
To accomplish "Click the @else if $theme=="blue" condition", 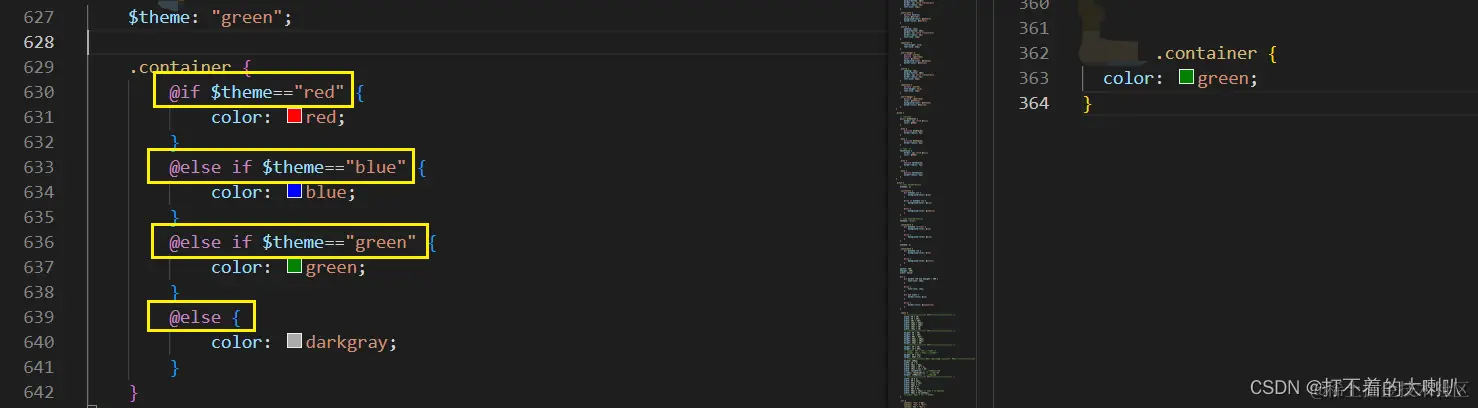I will [x=289, y=167].
